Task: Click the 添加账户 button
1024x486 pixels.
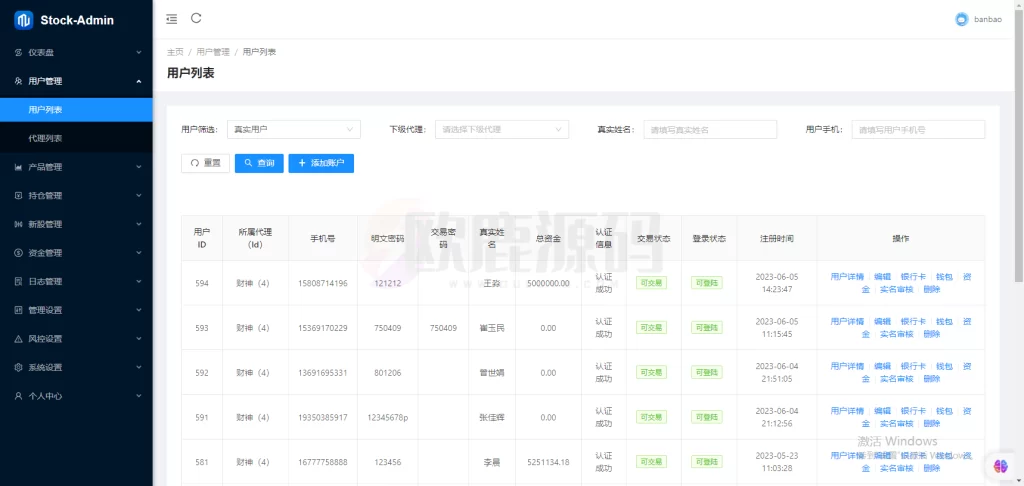Action: click(321, 163)
